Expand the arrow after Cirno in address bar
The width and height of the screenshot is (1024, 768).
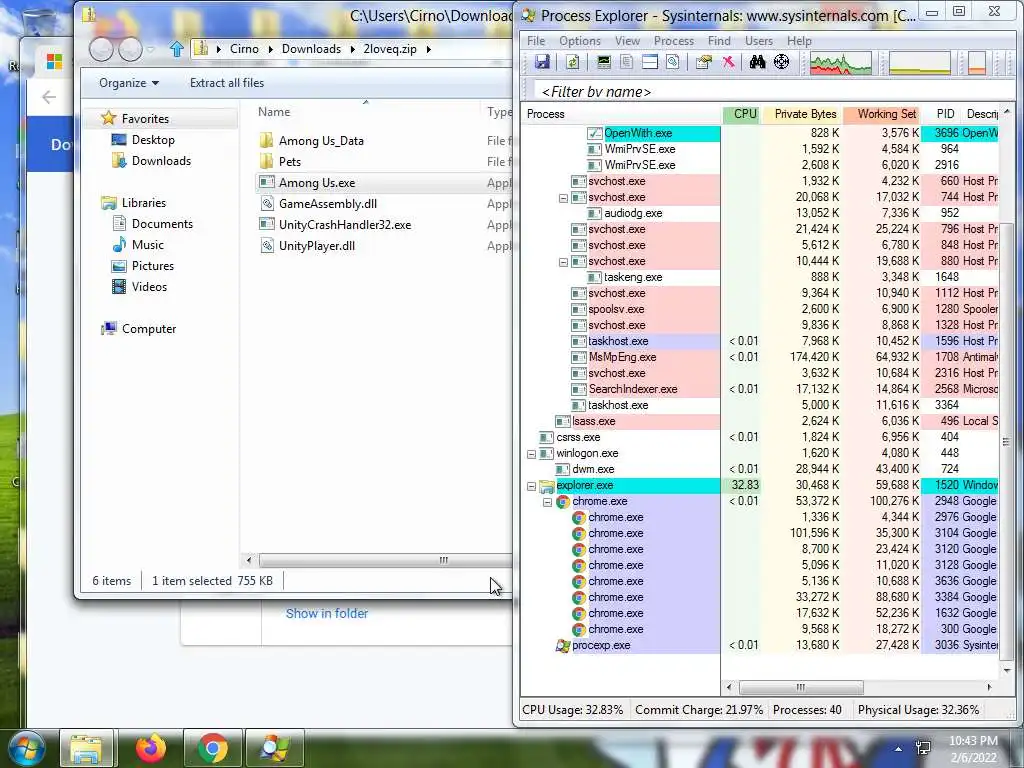coord(270,49)
